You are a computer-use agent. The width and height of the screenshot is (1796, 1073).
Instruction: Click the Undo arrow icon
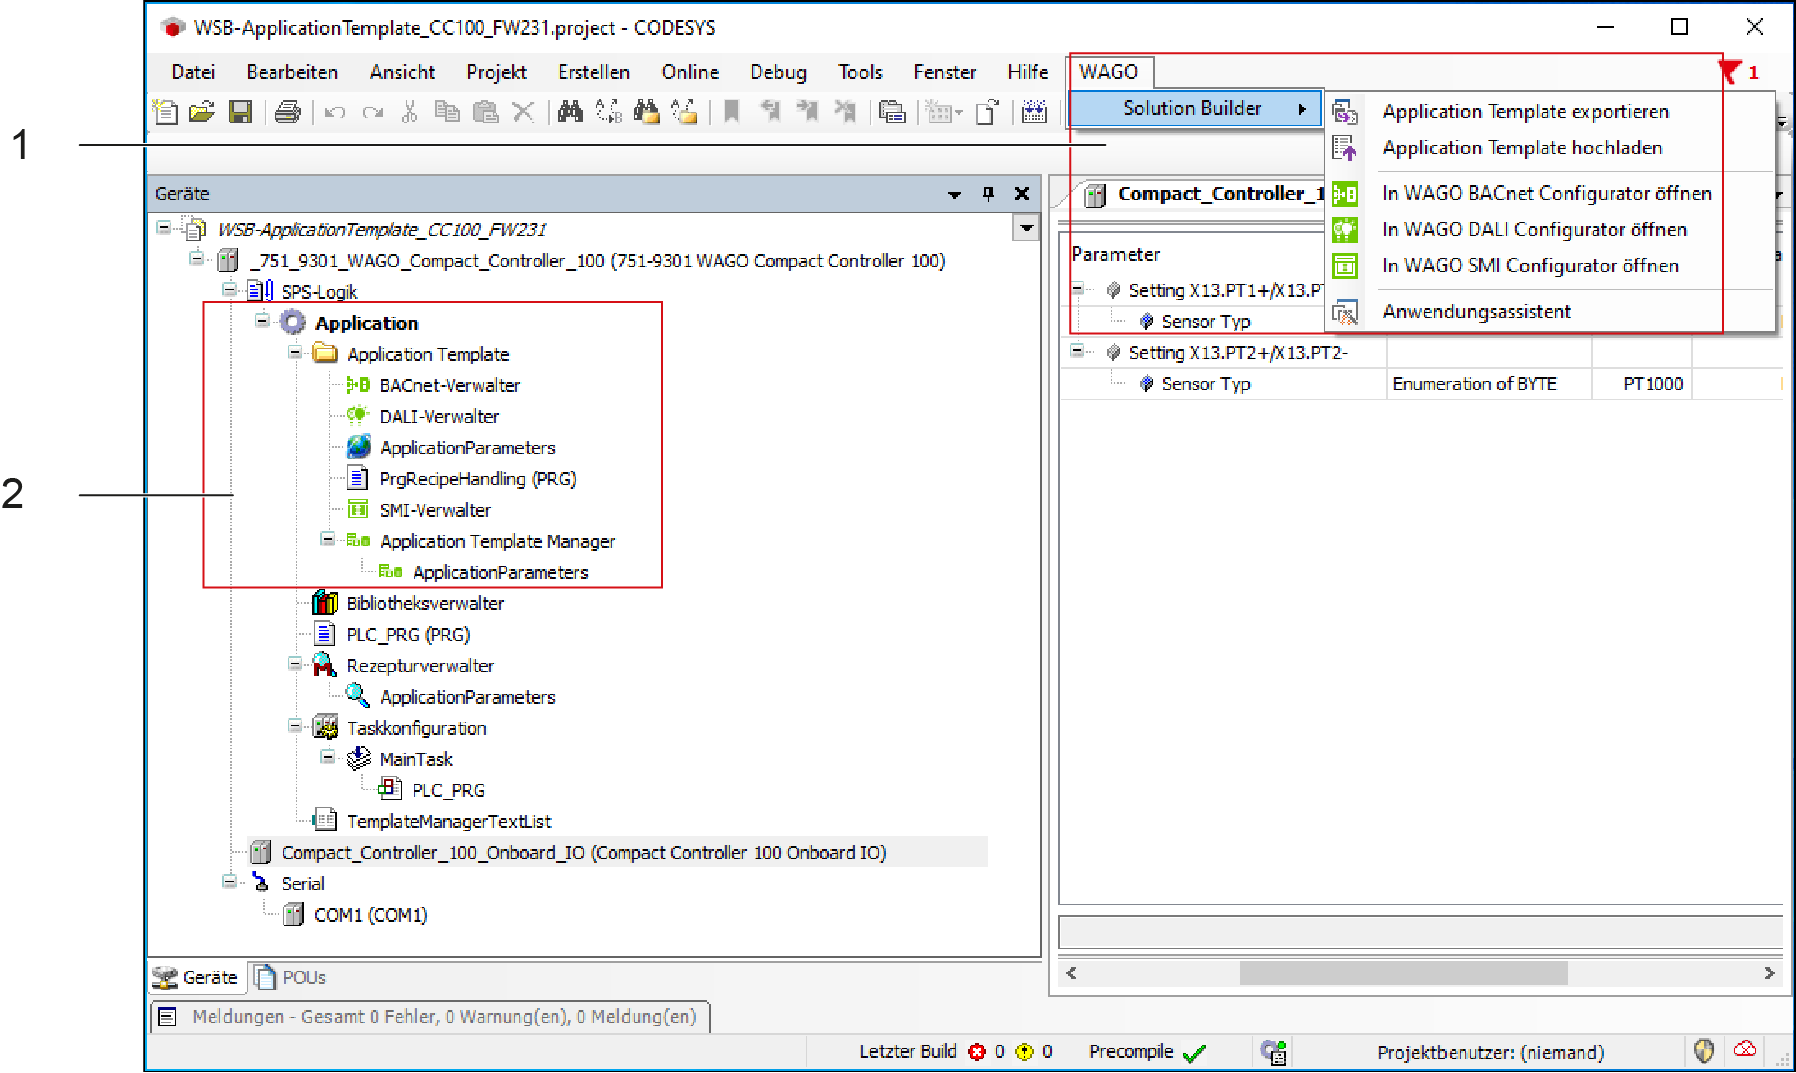pos(335,112)
